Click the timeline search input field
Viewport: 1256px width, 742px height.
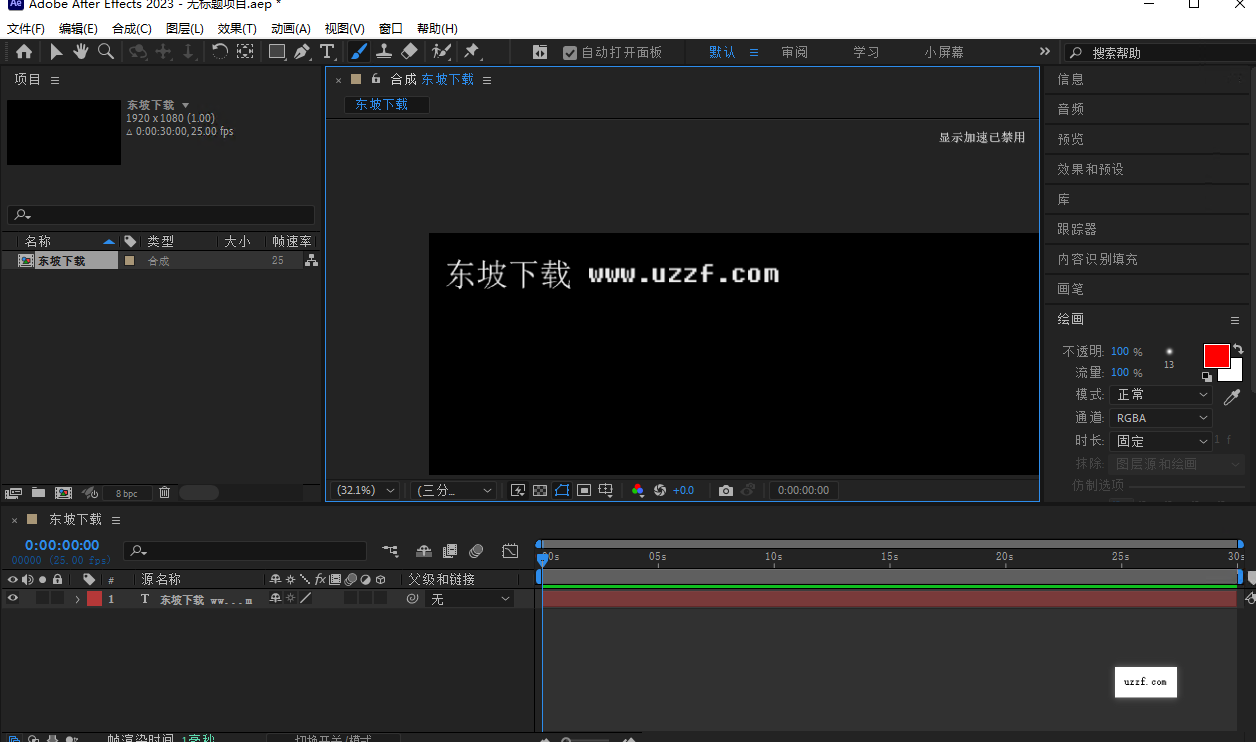pos(245,551)
